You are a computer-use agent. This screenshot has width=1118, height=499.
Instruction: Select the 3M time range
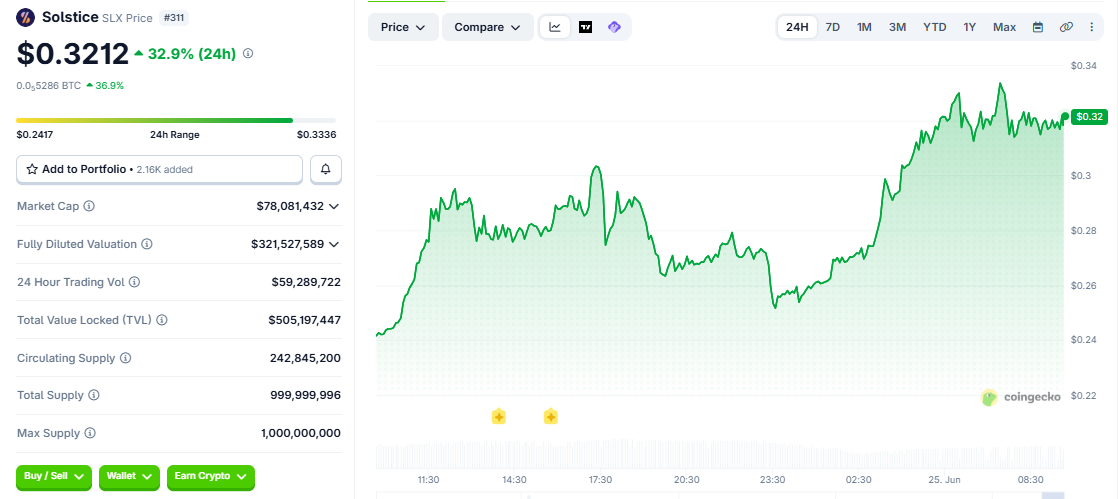click(897, 27)
